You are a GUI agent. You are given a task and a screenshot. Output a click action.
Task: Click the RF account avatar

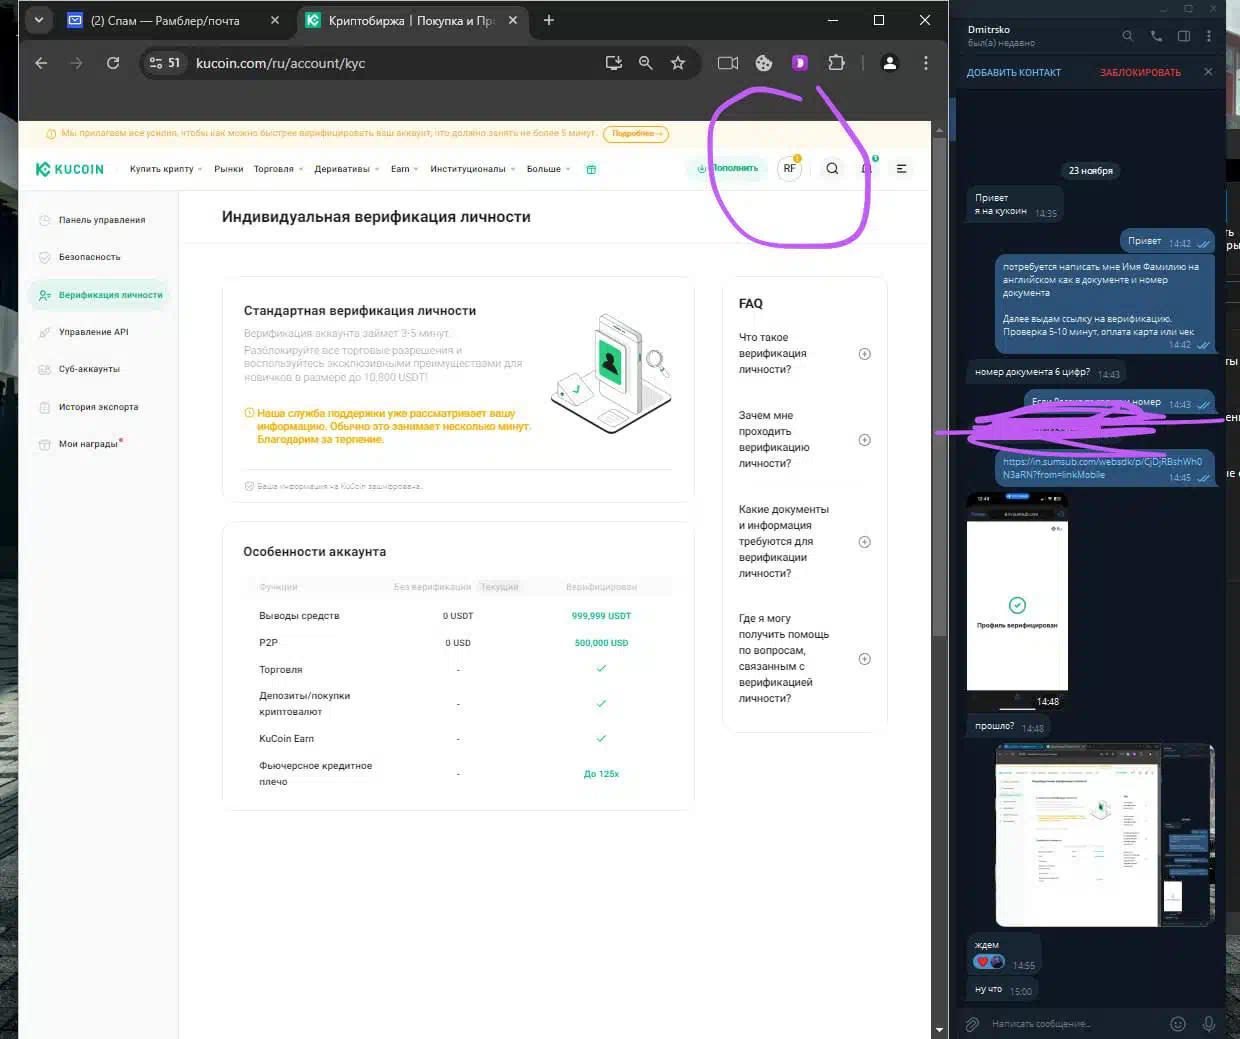pyautogui.click(x=790, y=168)
